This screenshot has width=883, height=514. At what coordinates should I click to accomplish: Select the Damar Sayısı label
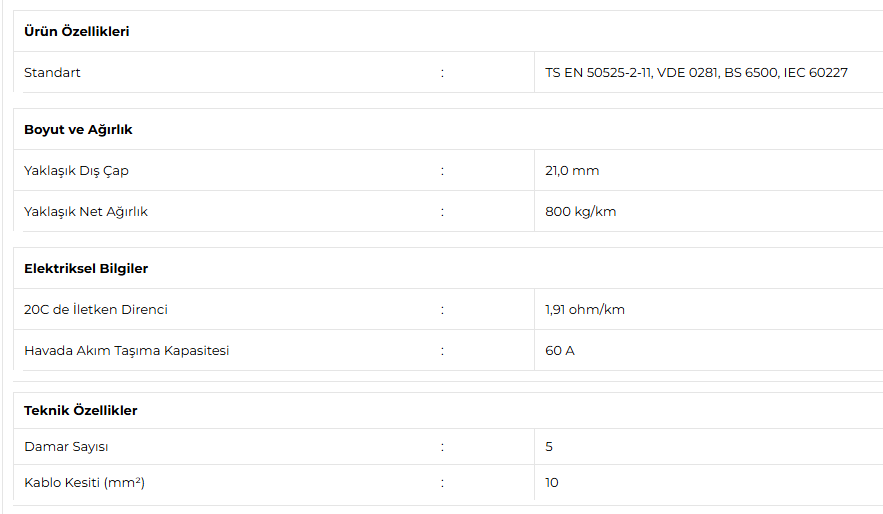coord(66,447)
